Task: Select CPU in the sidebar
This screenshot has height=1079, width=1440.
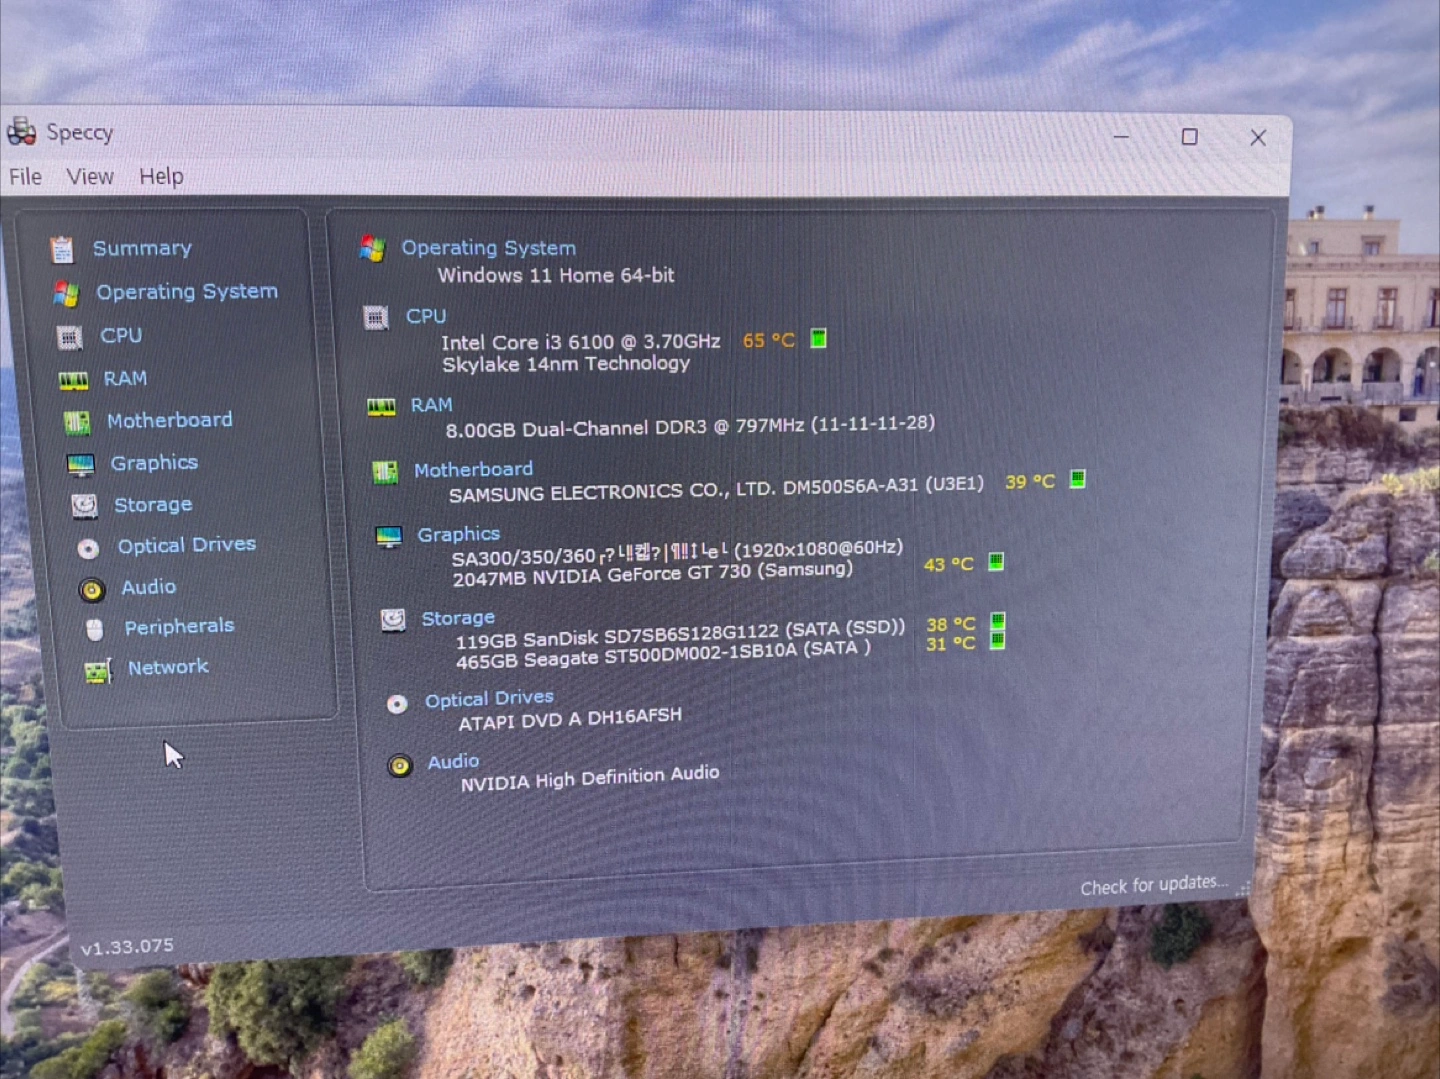Action: 121,336
